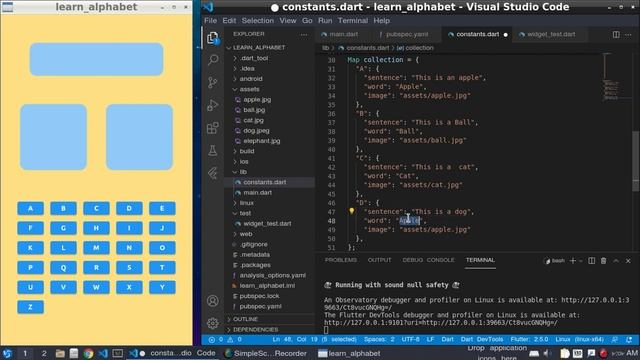Tap letter Q button in learn_alphabet app

pos(63,268)
